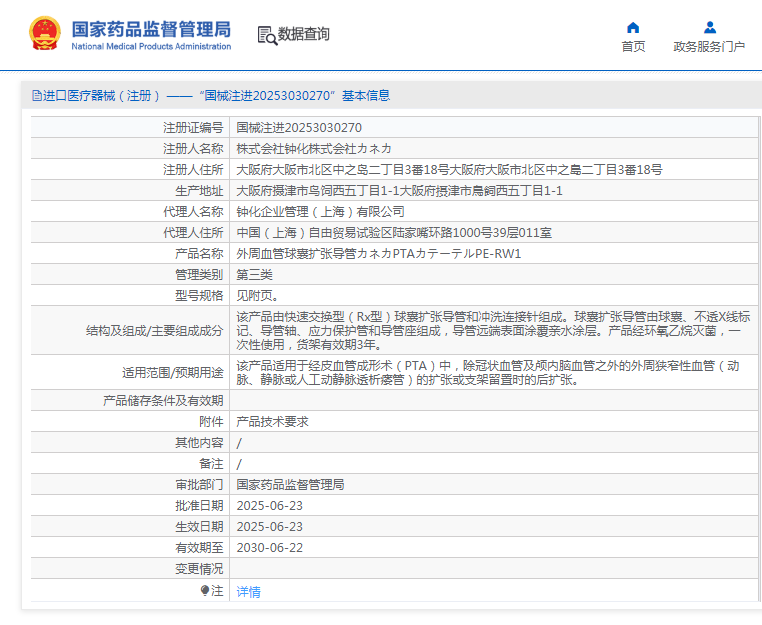
Task: Click the expiry date 2030-06-22
Action: (269, 548)
